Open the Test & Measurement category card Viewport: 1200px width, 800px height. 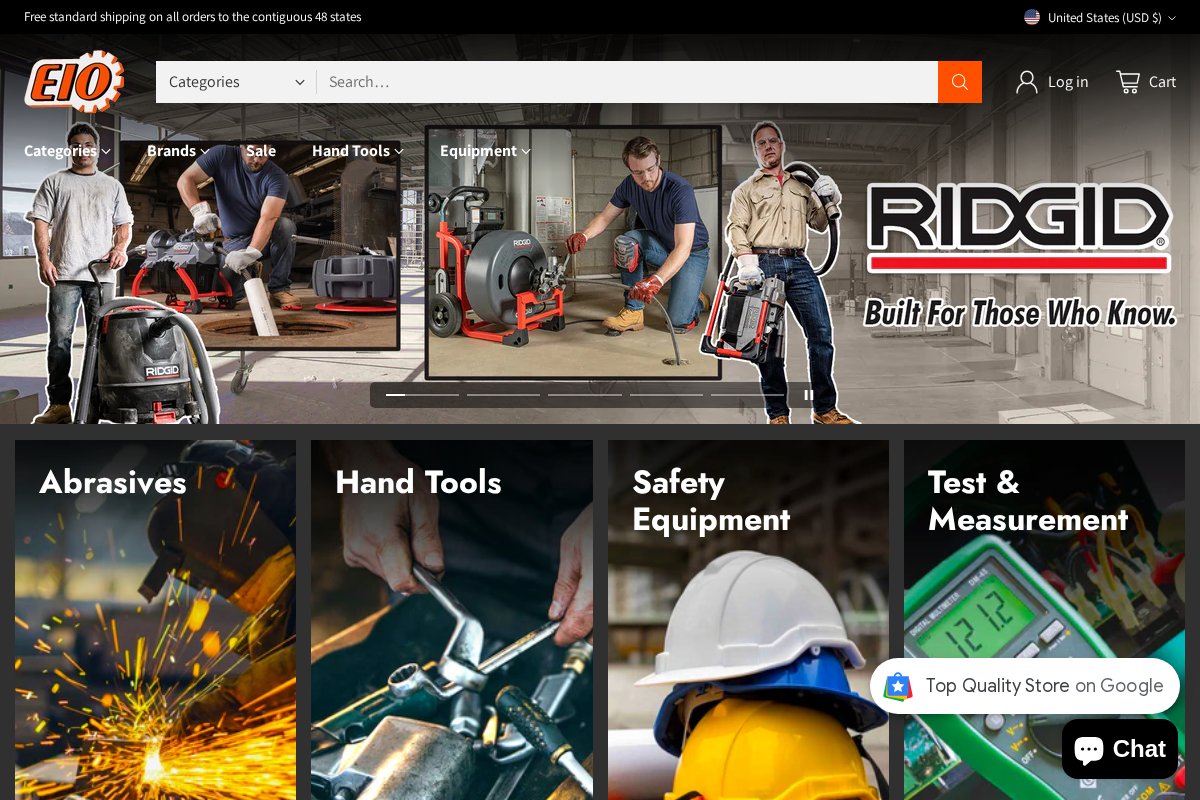pos(1043,620)
